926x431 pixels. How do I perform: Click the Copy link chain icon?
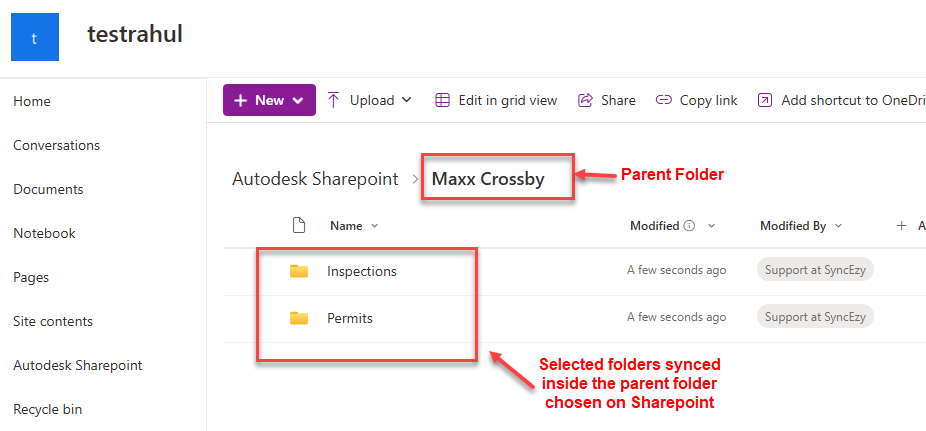coord(663,100)
